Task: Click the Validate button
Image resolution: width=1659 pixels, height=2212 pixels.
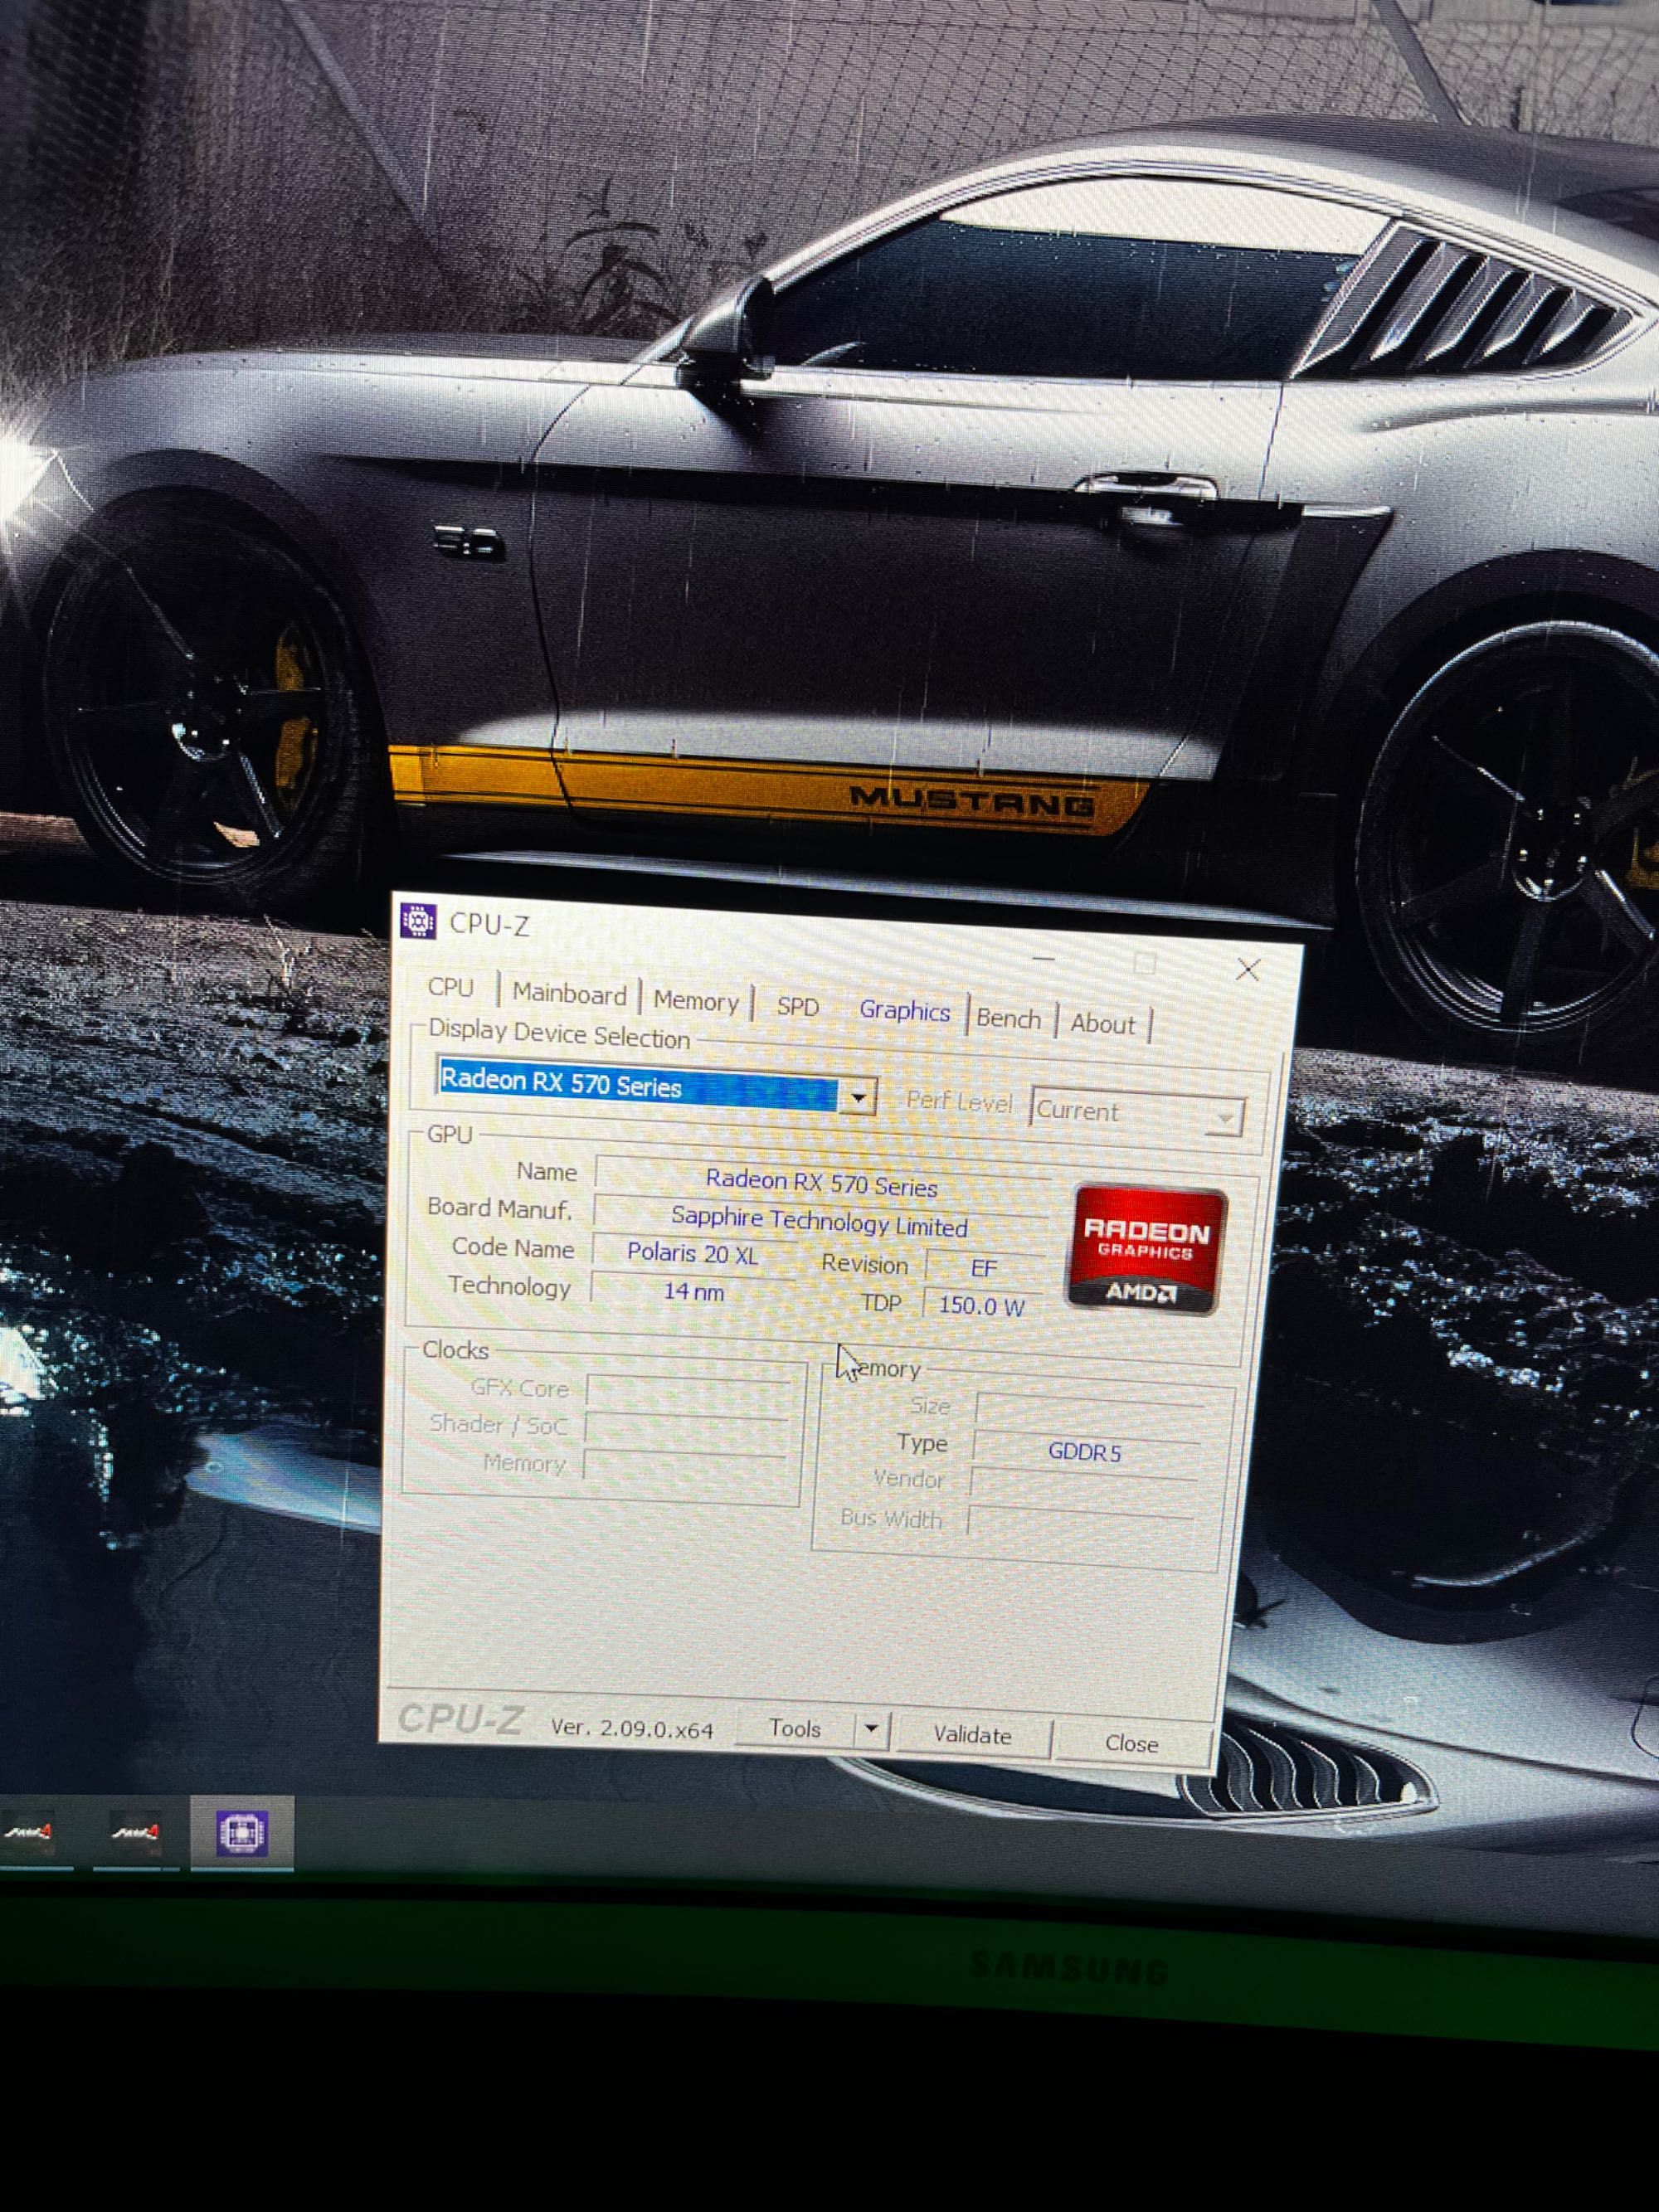Action: pyautogui.click(x=972, y=1735)
